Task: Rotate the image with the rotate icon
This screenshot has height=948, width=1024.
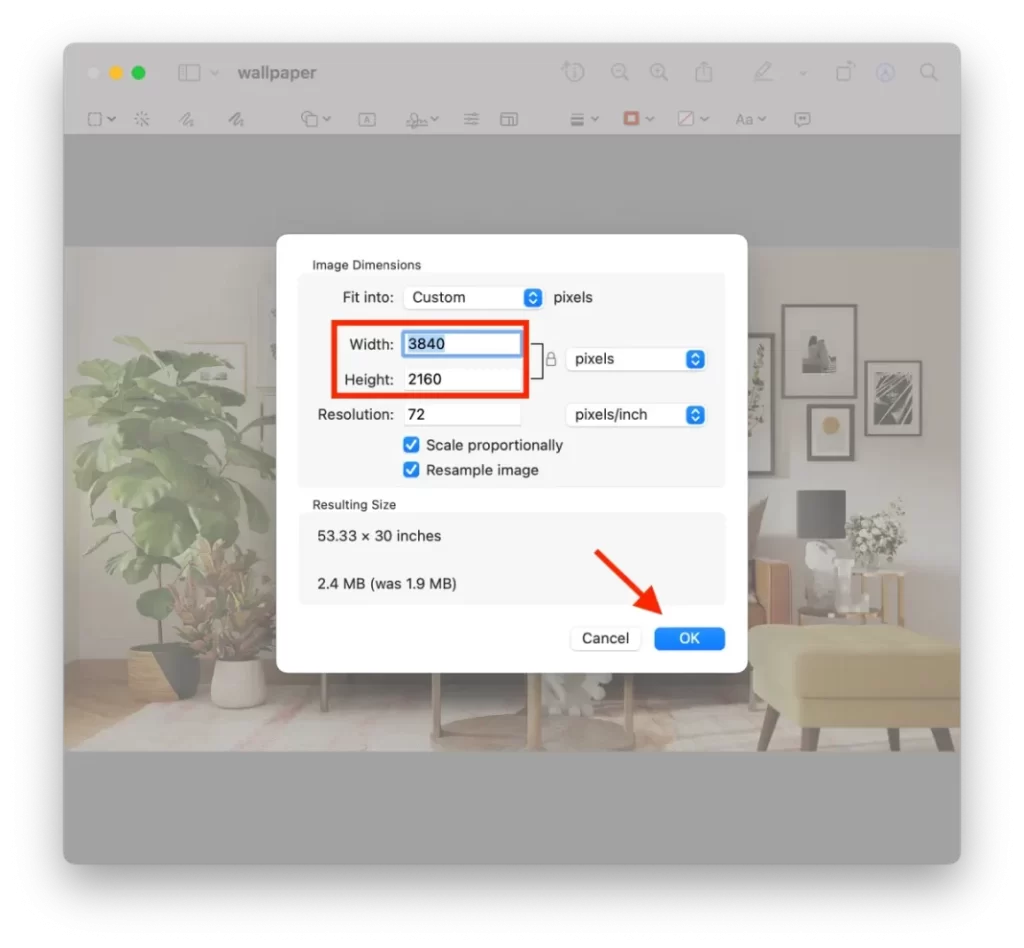Action: 845,71
